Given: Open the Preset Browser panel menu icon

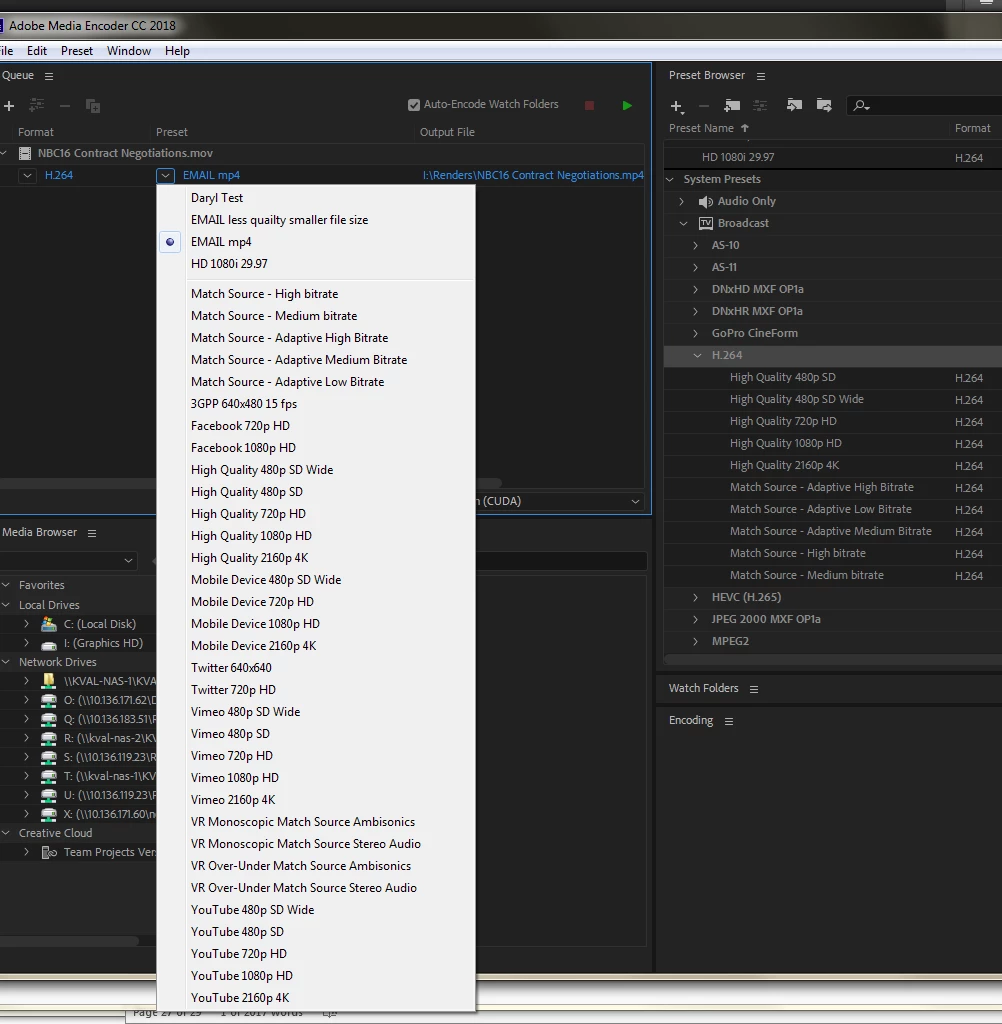Looking at the screenshot, I should (x=761, y=76).
